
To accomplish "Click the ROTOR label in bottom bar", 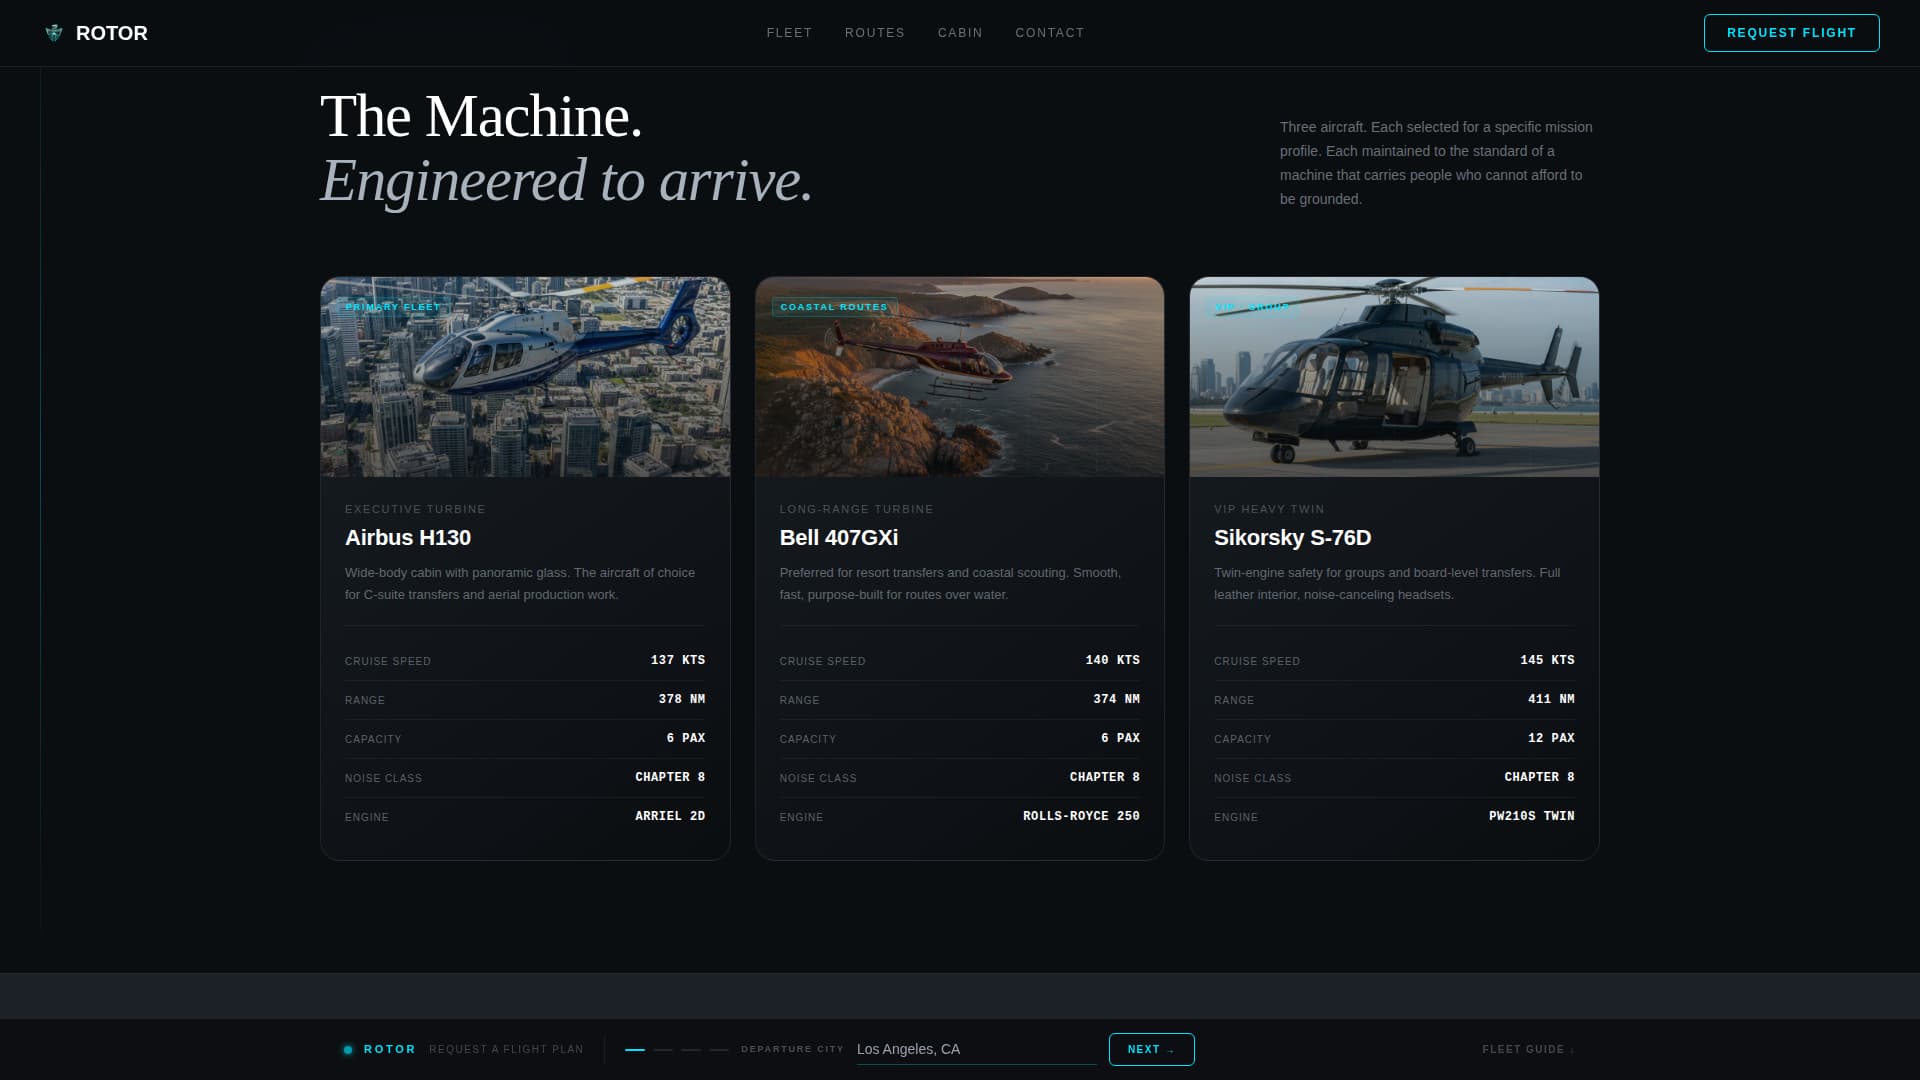I will click(390, 1049).
